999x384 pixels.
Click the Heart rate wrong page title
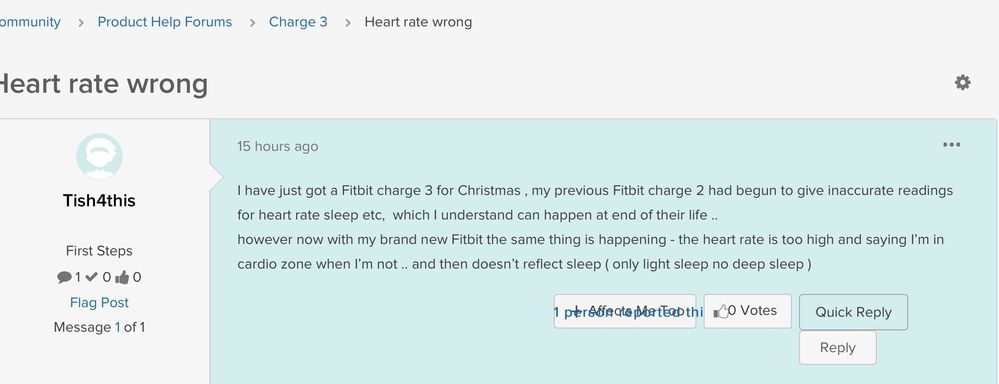(103, 83)
